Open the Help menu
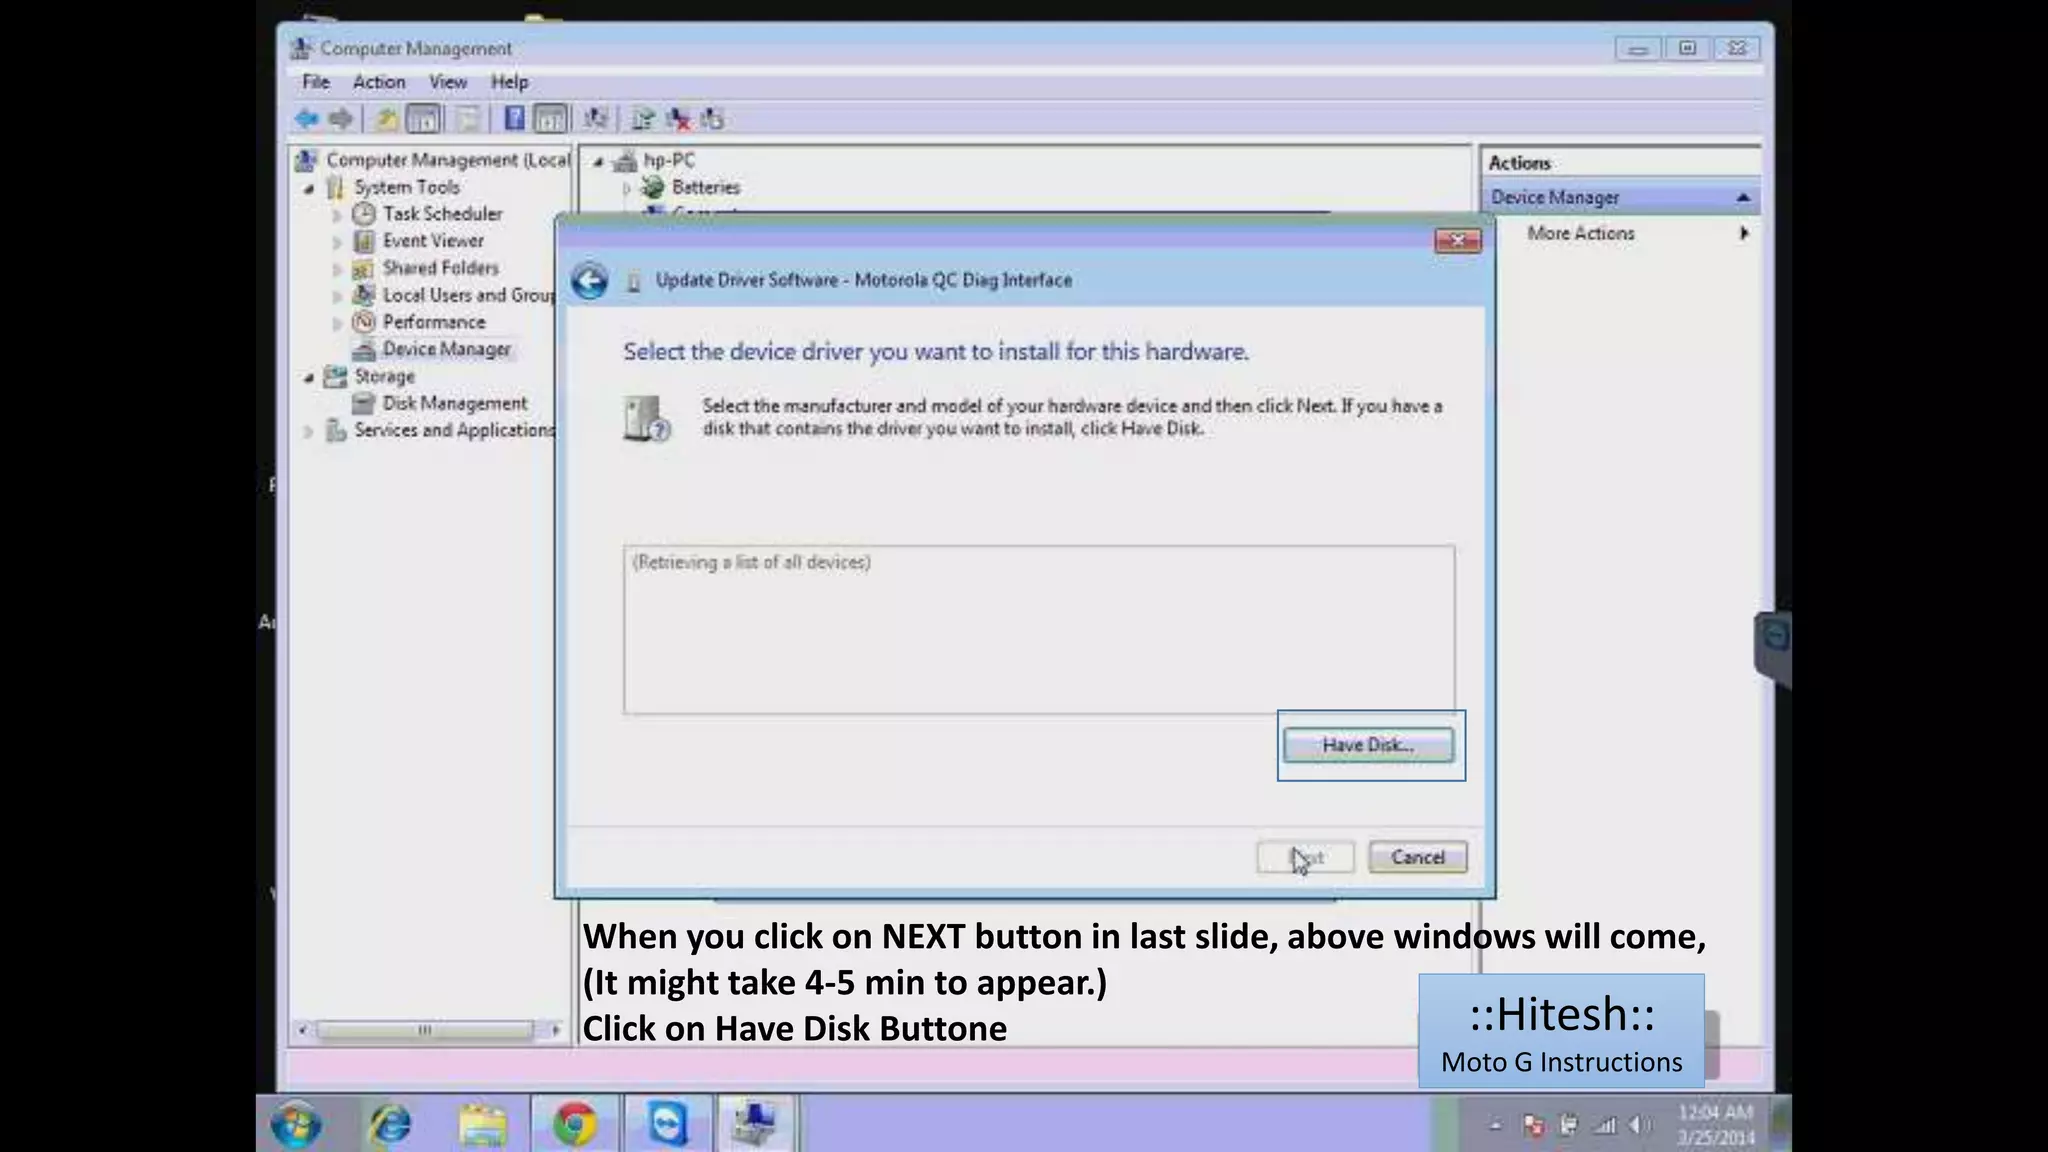This screenshot has height=1152, width=2048. 509,82
